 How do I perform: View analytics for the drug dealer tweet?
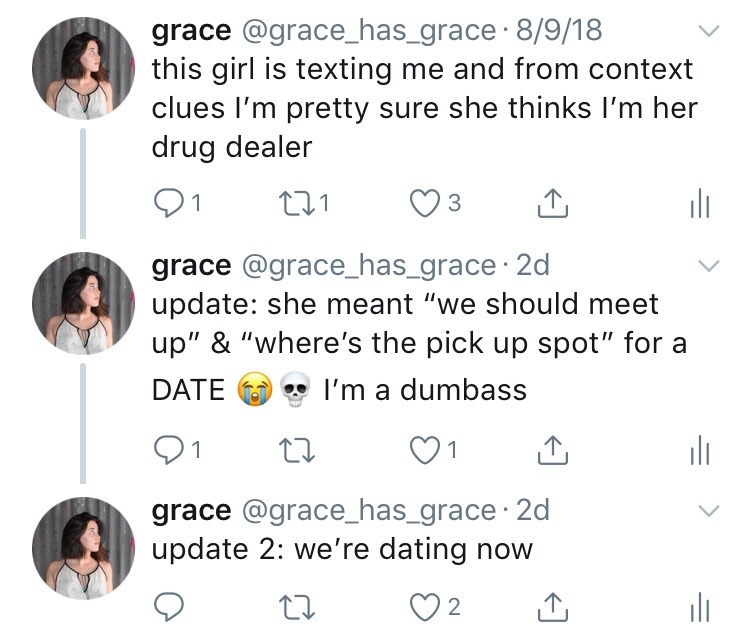(x=699, y=204)
